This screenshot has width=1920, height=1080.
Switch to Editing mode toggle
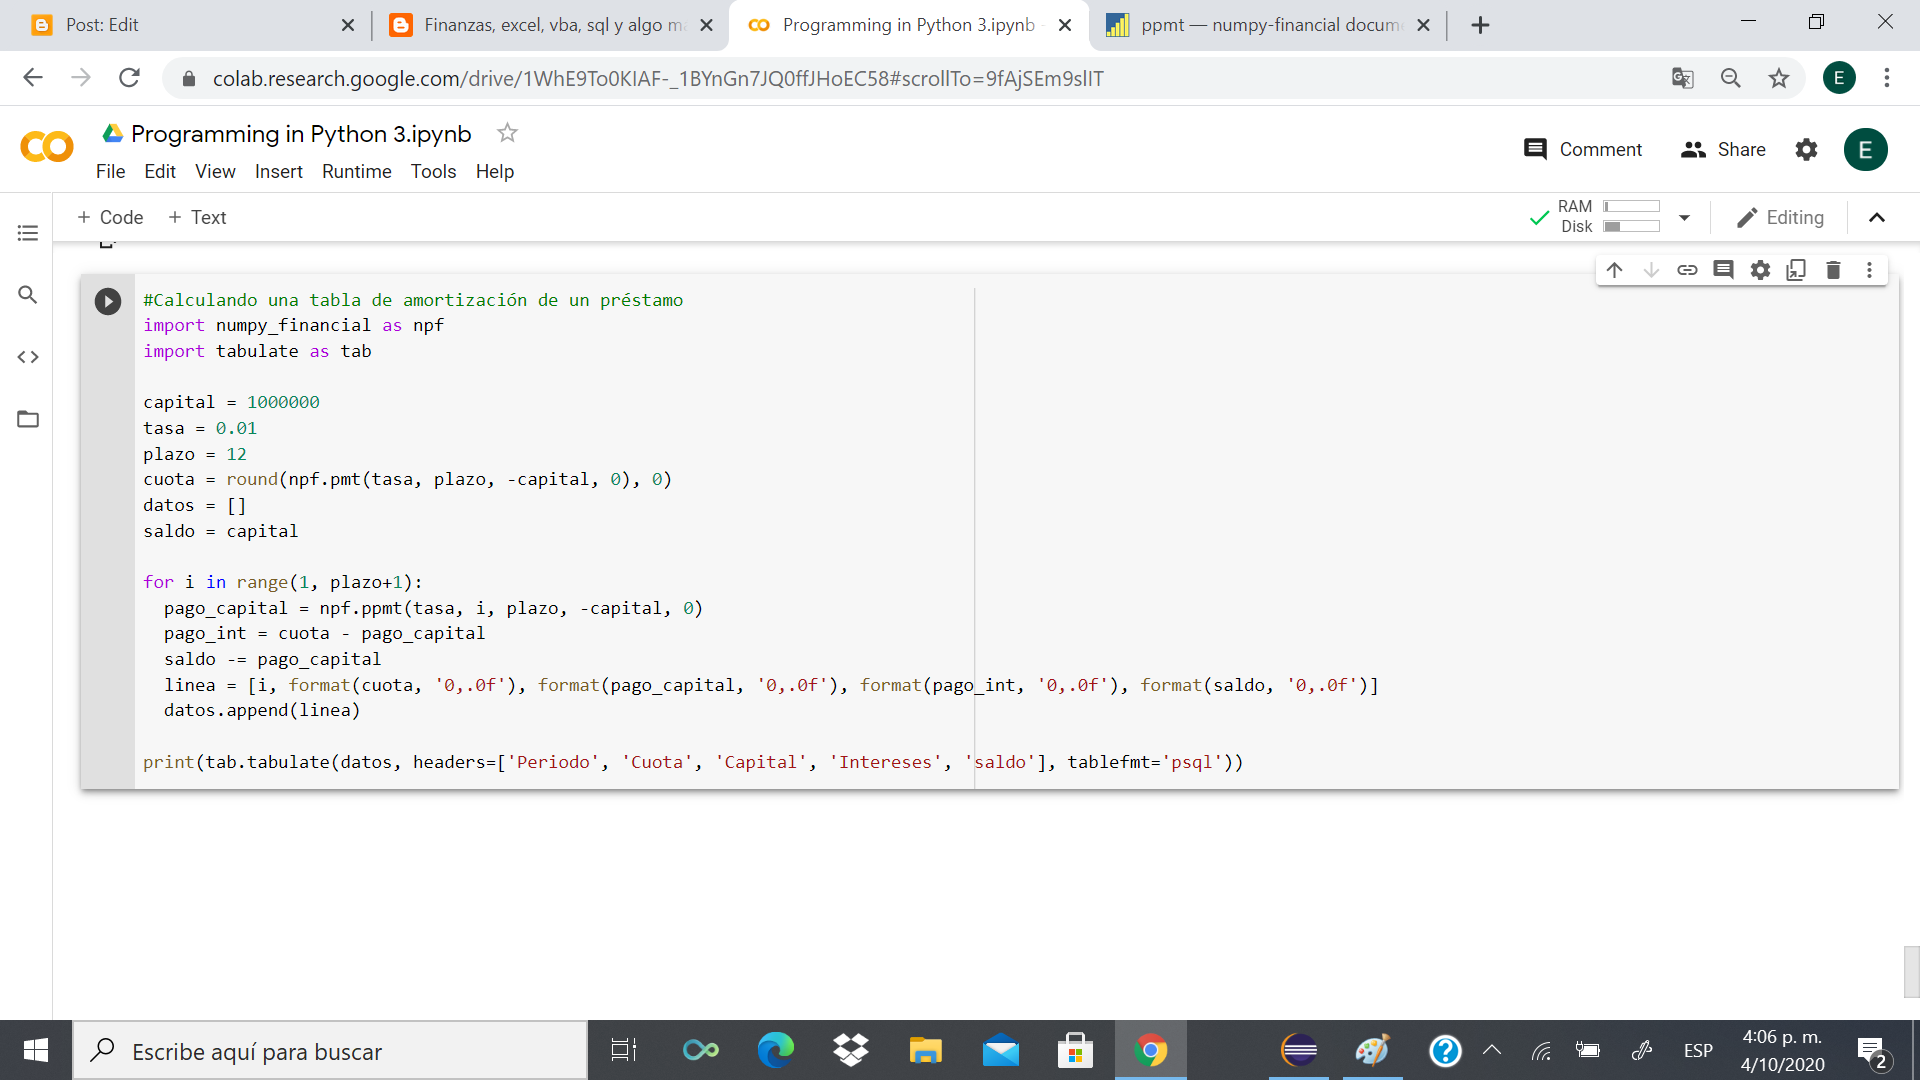[1781, 217]
